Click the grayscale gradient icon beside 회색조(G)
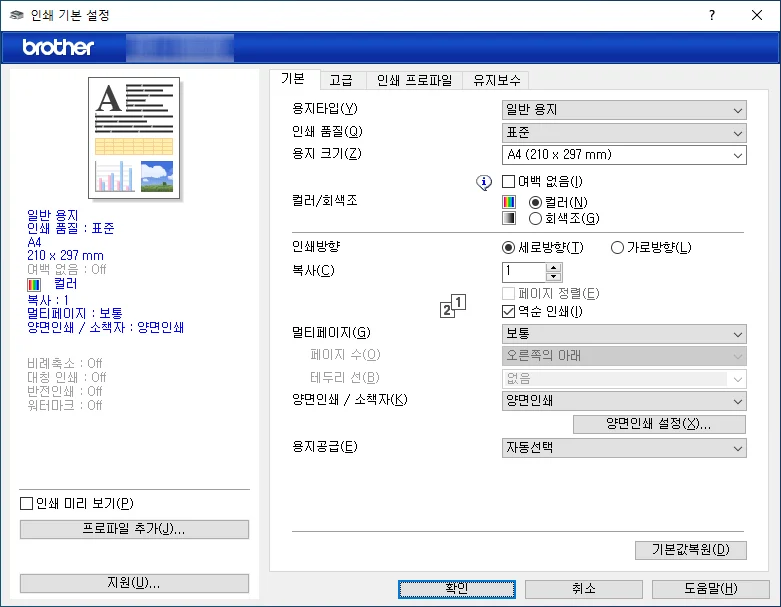This screenshot has width=781, height=607. tap(509, 218)
